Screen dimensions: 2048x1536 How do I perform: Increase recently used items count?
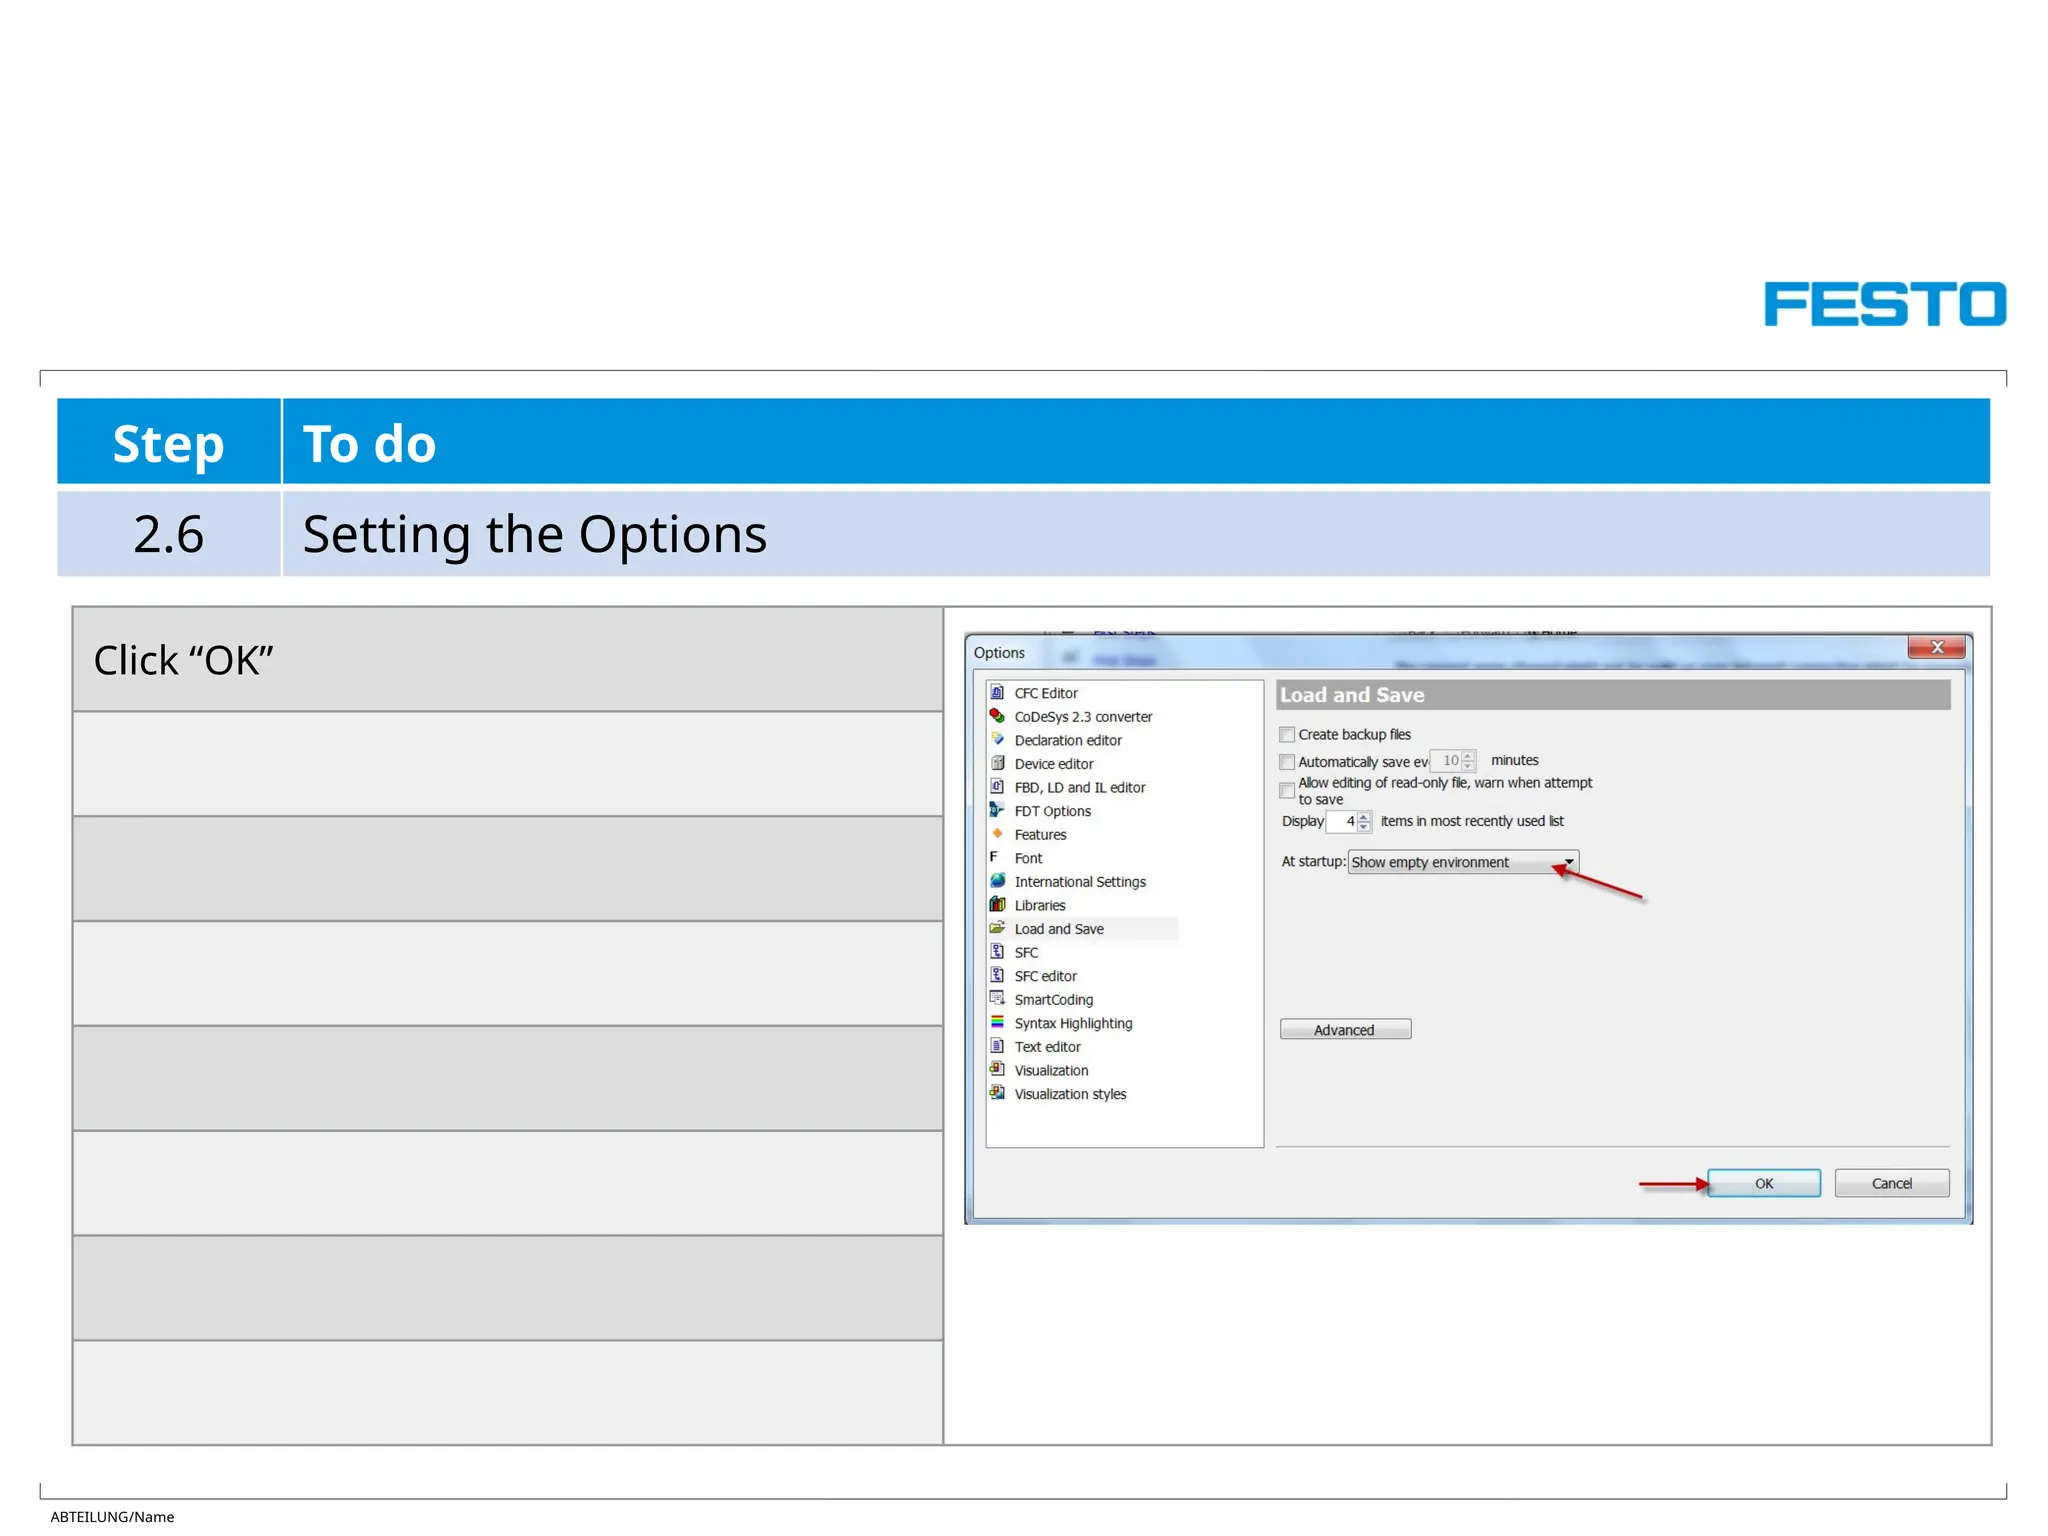click(1364, 817)
